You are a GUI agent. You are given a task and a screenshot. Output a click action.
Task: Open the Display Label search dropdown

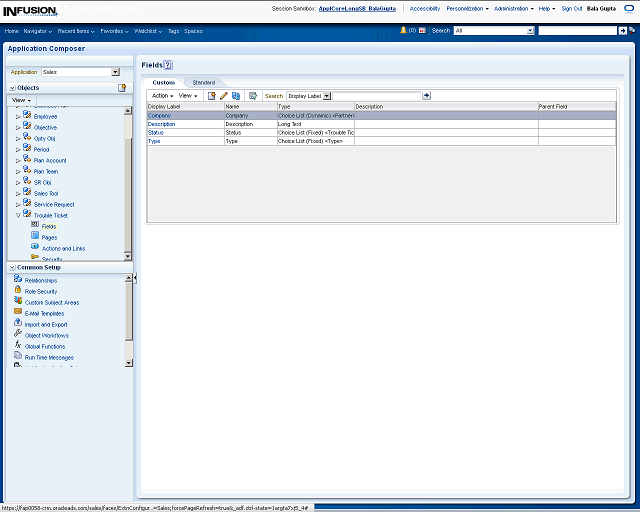click(326, 96)
